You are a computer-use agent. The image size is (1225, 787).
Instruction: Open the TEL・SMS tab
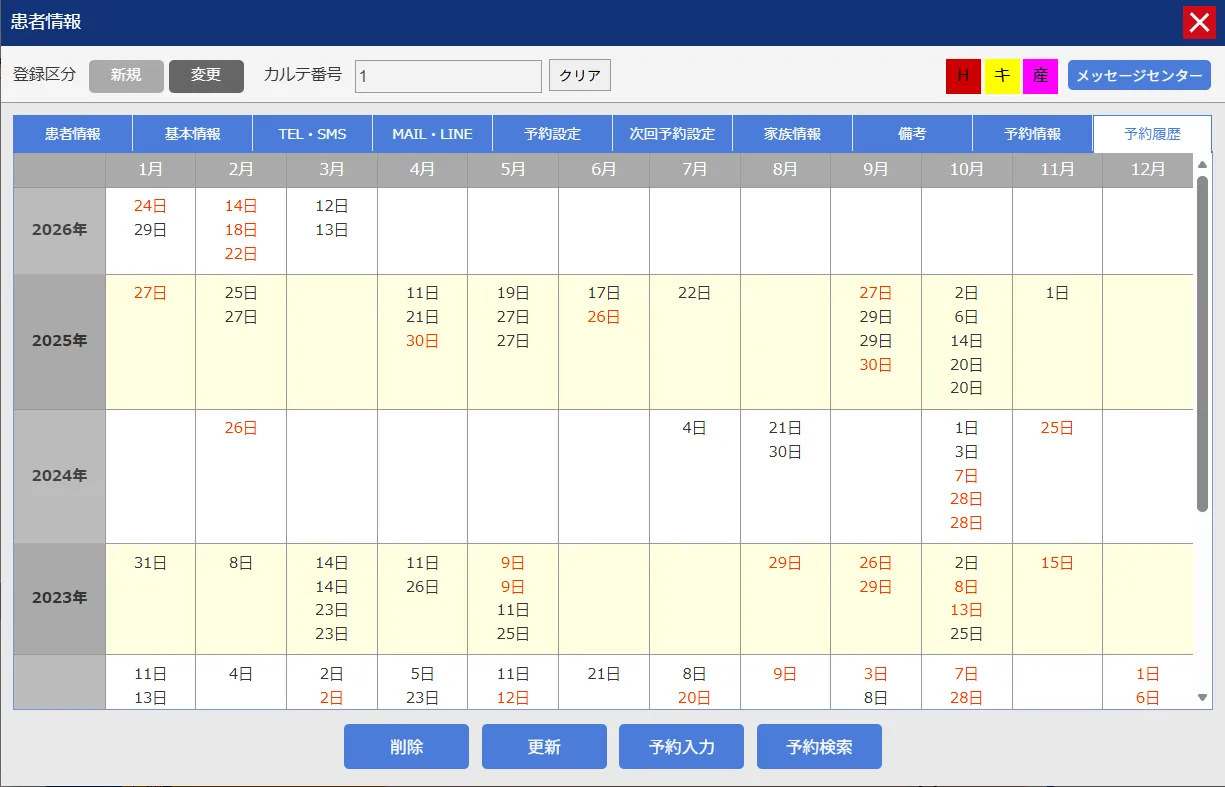pyautogui.click(x=312, y=134)
